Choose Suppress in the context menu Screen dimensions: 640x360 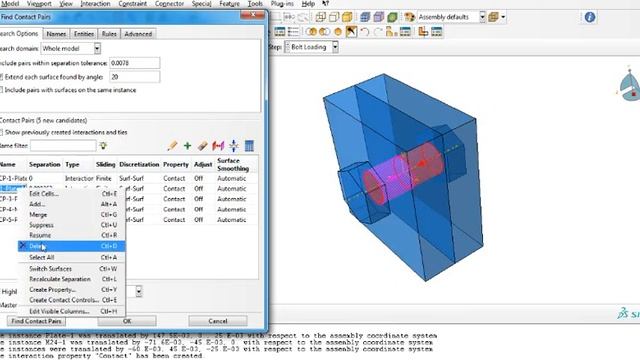tap(71, 225)
